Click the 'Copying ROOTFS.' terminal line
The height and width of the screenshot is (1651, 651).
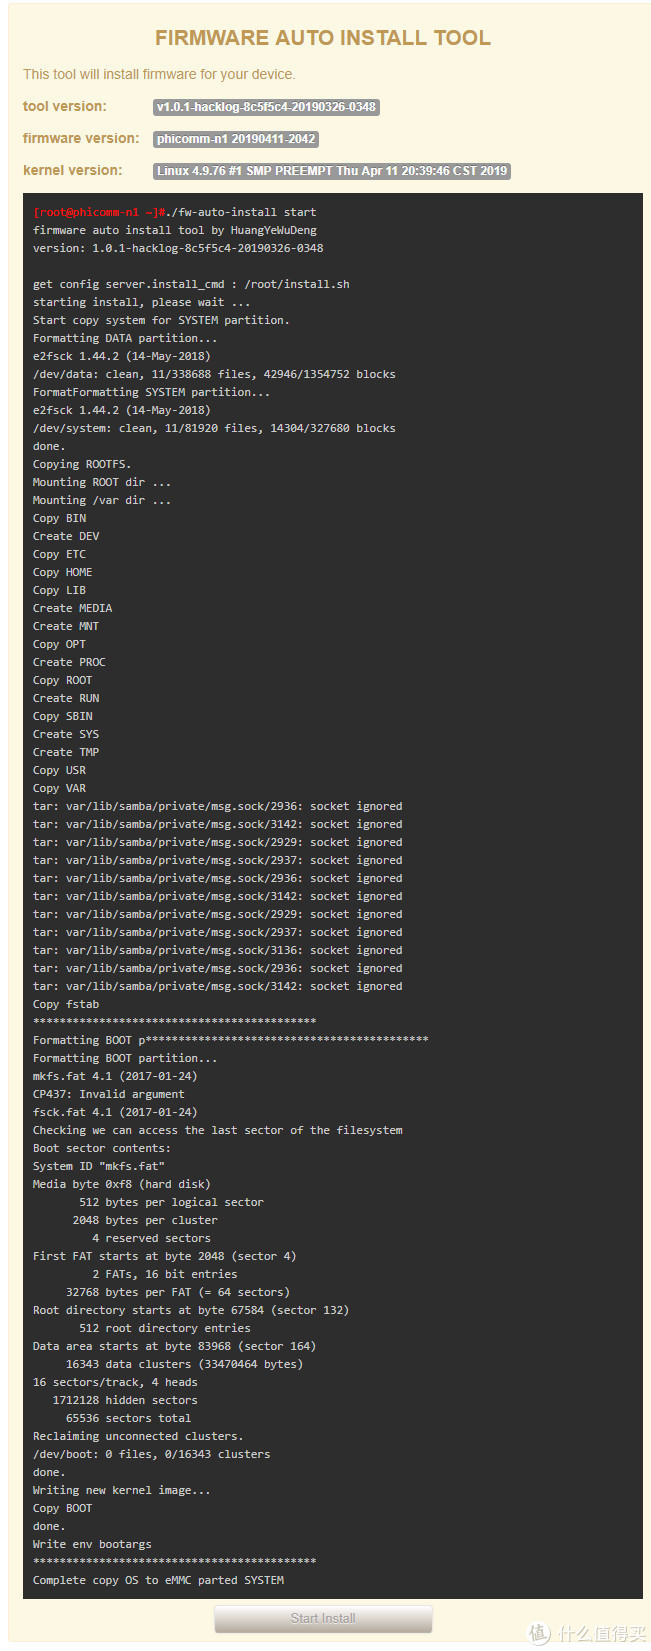point(82,464)
